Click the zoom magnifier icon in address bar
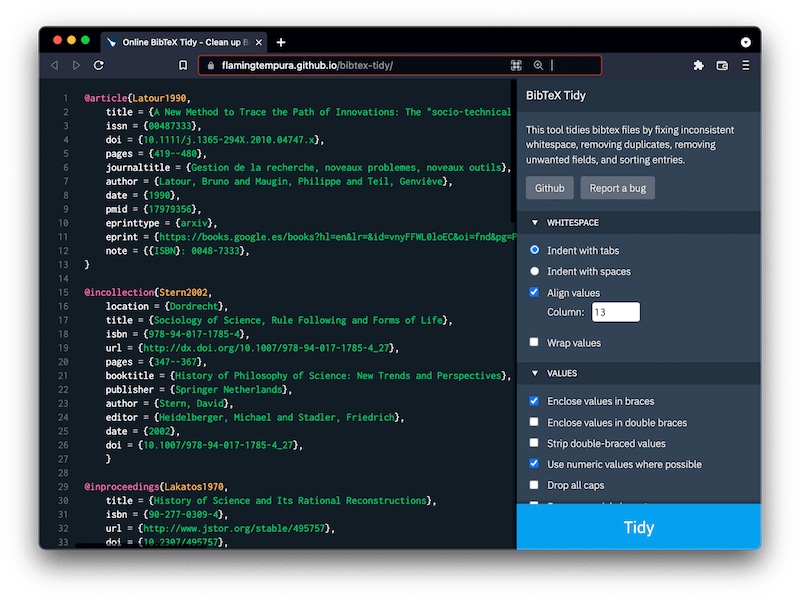The image size is (800, 601). click(538, 65)
